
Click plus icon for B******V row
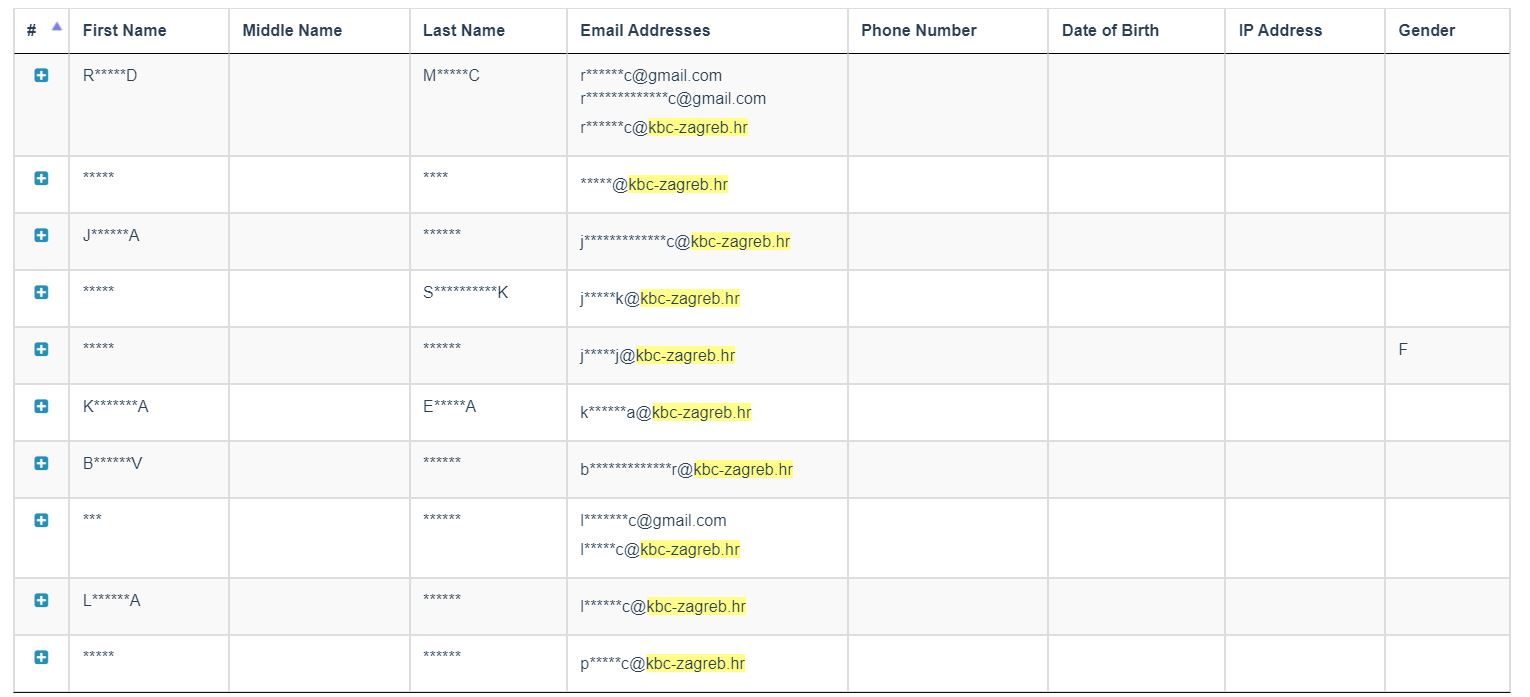41,463
